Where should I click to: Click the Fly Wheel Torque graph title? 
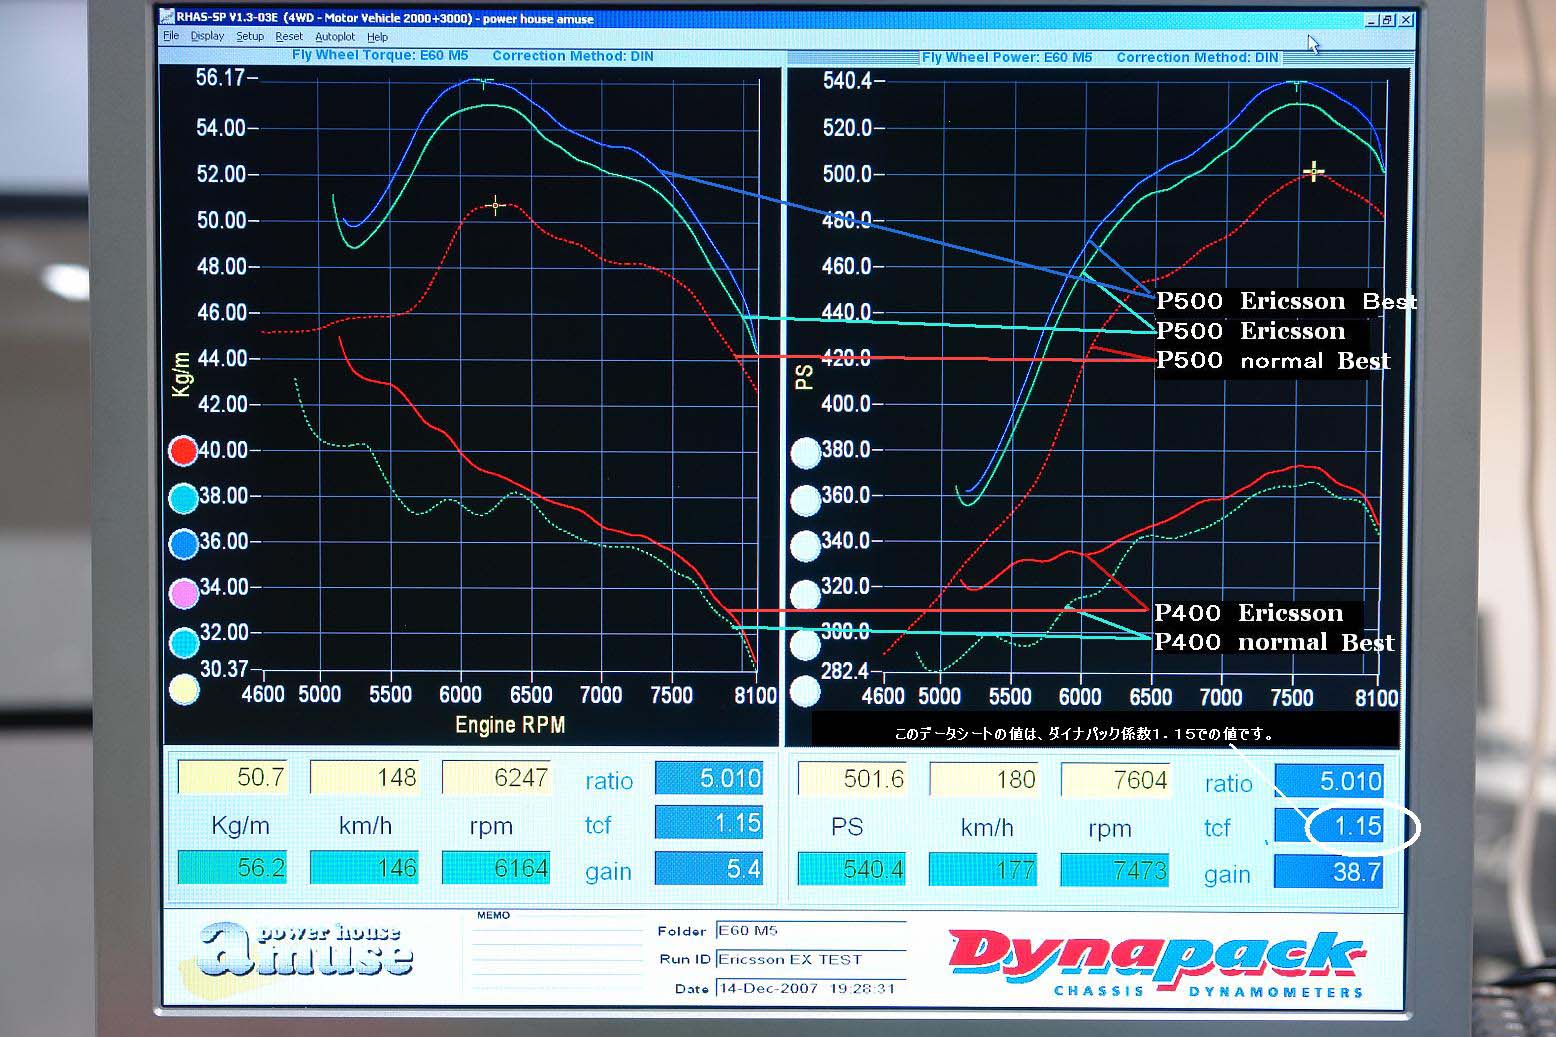pyautogui.click(x=380, y=56)
